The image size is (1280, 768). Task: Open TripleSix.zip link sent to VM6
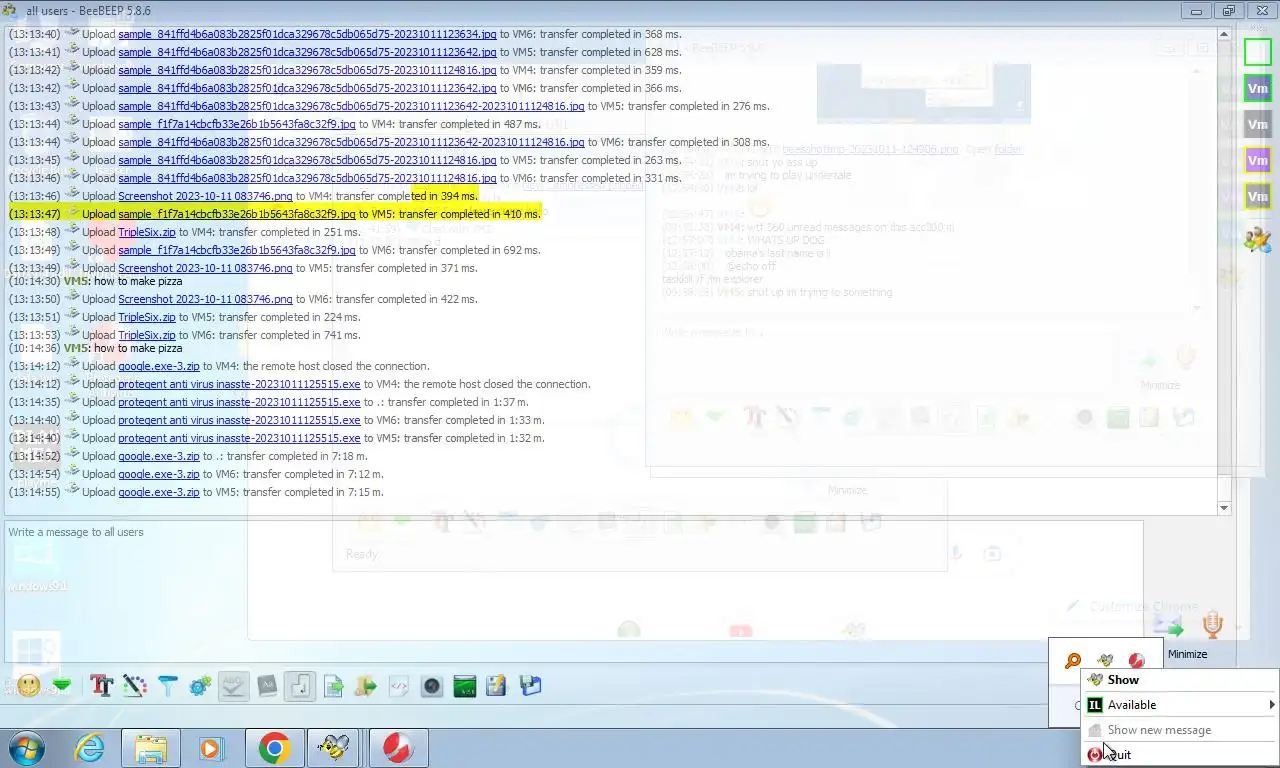pos(147,335)
